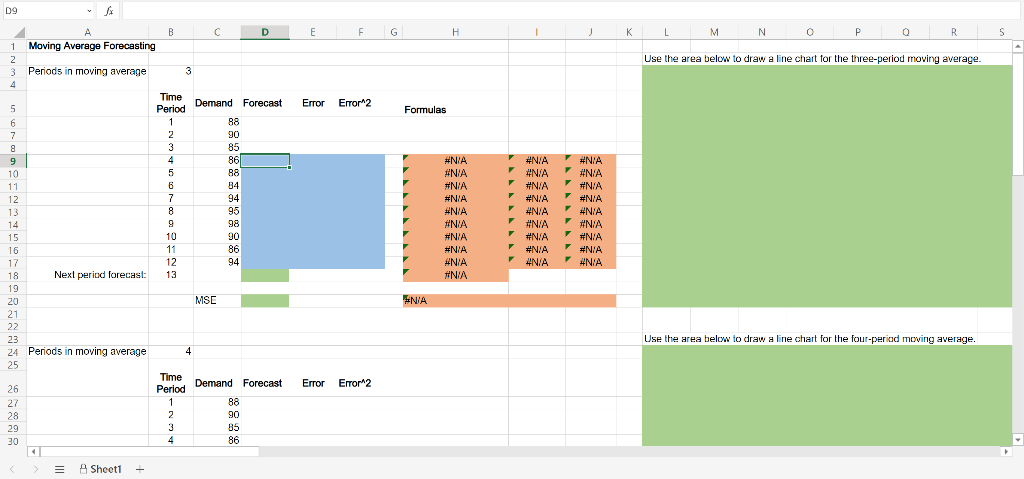
Task: Select the #N/A cell in row 20
Action: click(x=455, y=301)
